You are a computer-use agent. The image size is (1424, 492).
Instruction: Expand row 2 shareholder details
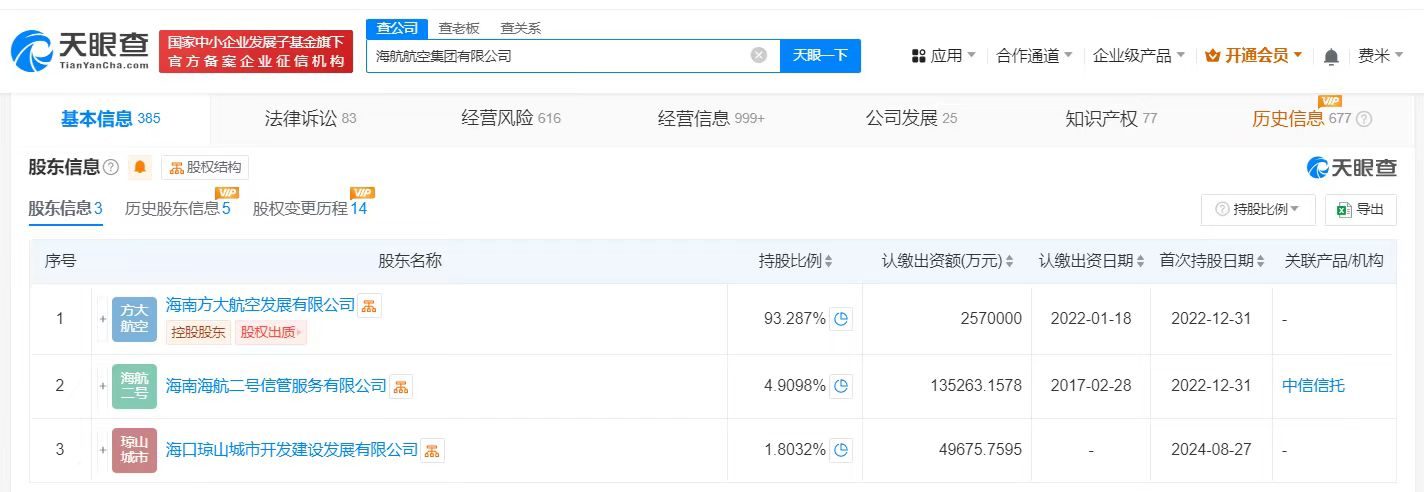tap(102, 386)
